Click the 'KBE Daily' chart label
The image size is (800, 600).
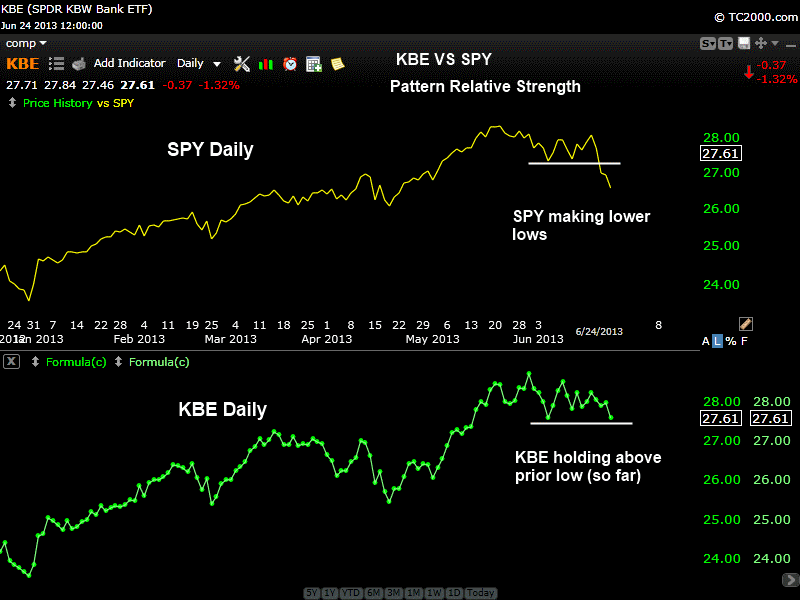[222, 410]
